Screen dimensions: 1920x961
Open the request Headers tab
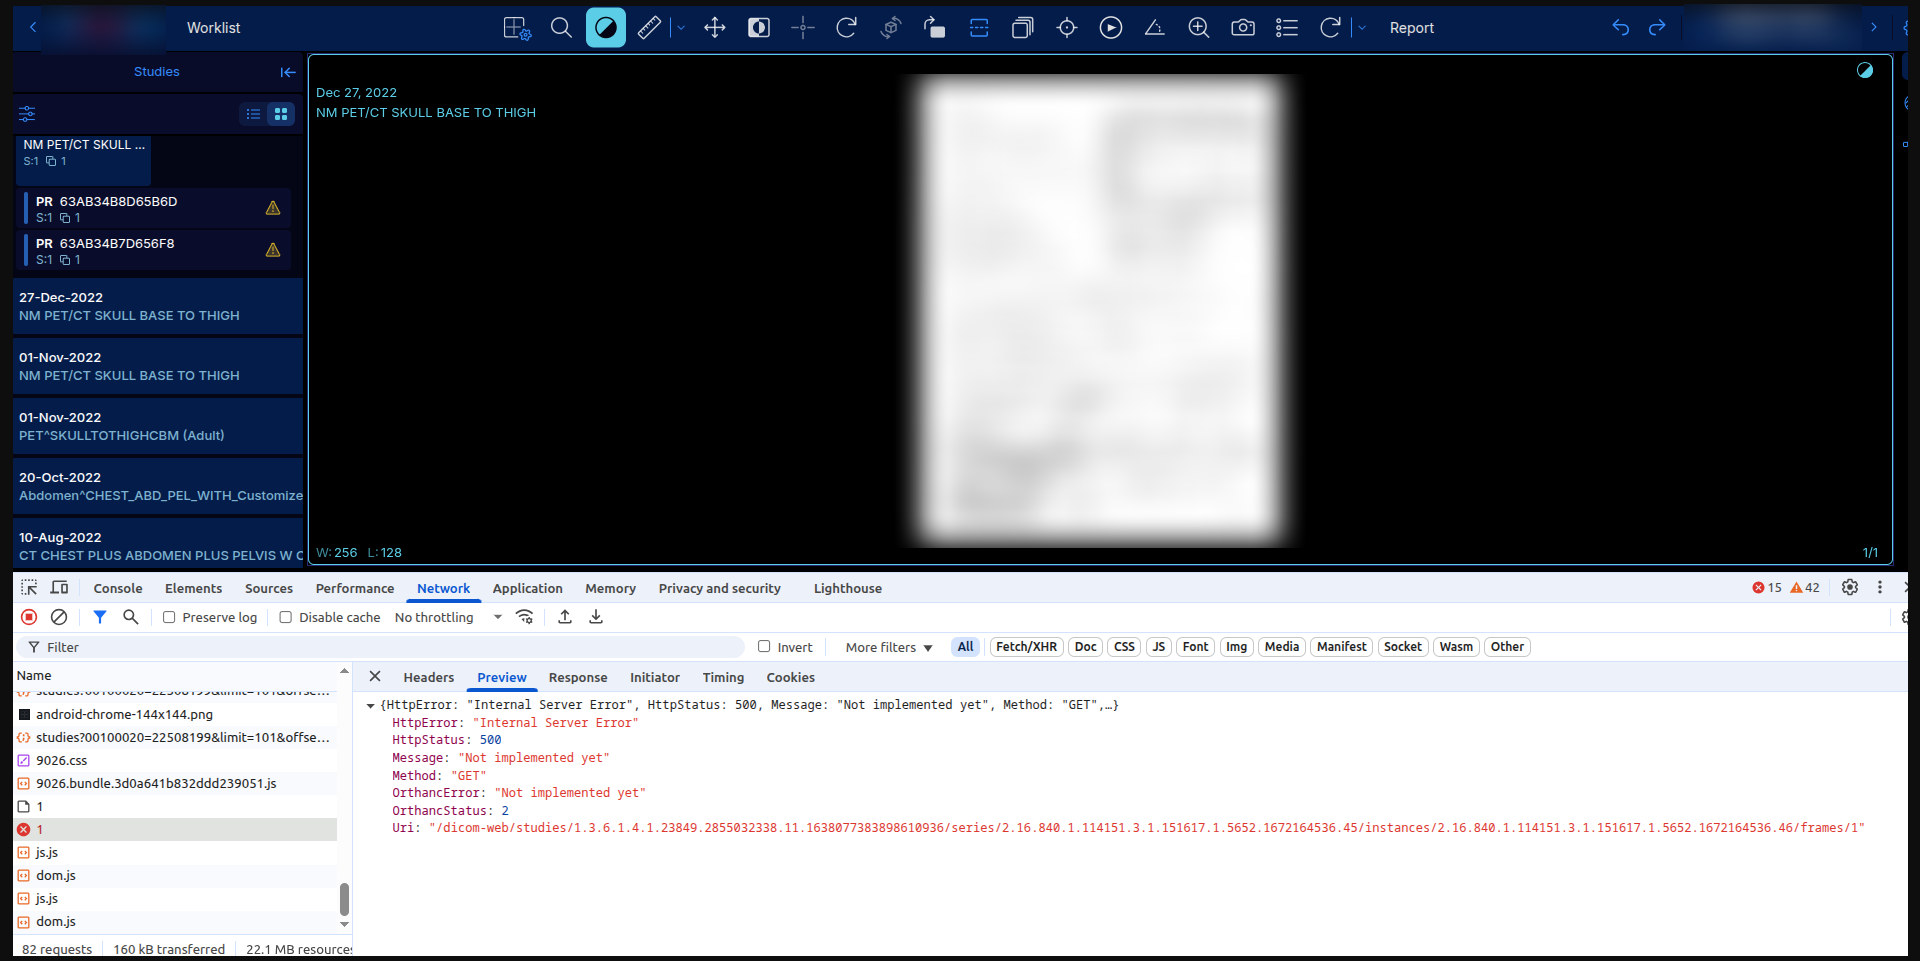428,677
